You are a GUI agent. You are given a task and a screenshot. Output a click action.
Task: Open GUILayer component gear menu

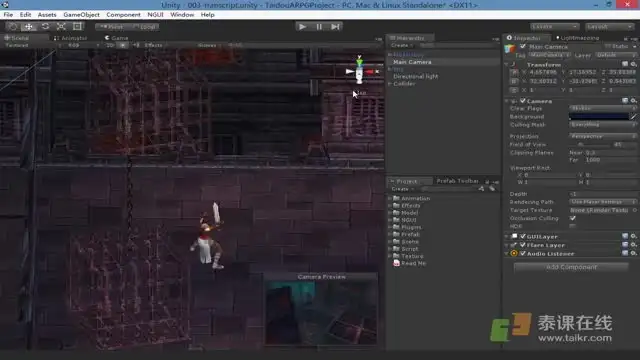tap(633, 236)
